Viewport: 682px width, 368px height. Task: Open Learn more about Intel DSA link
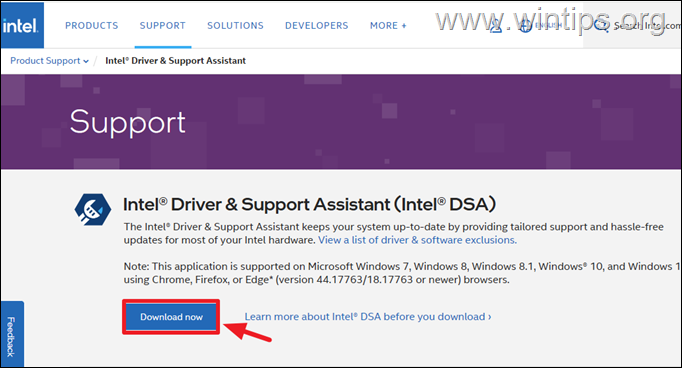point(368,317)
